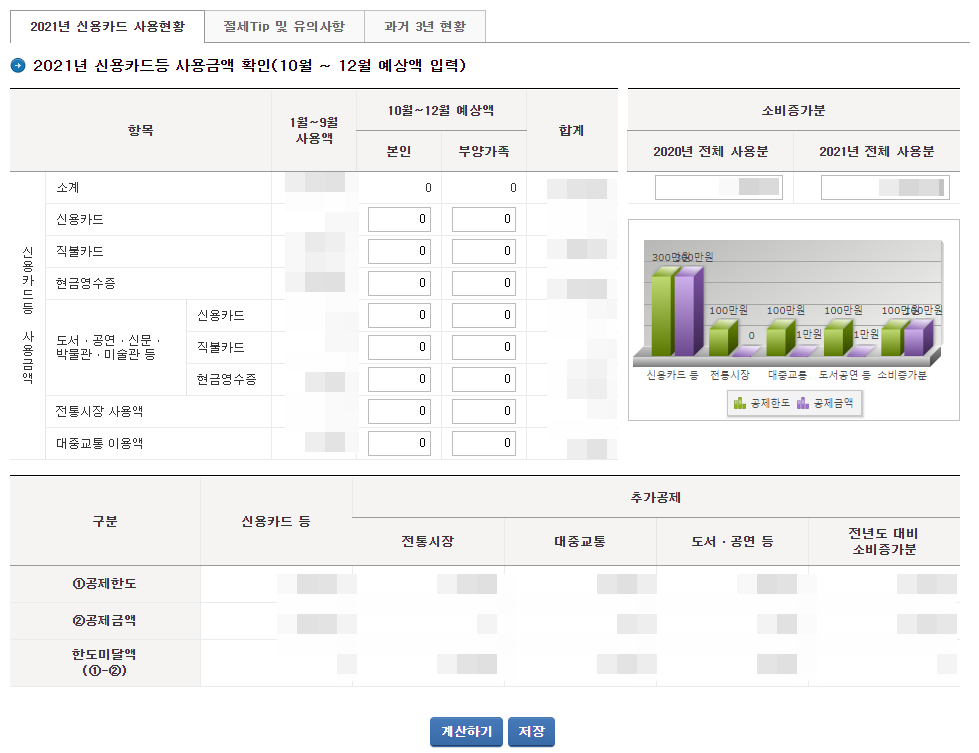Click the green 도서공연 등 chart bar
979x753 pixels.
837,338
